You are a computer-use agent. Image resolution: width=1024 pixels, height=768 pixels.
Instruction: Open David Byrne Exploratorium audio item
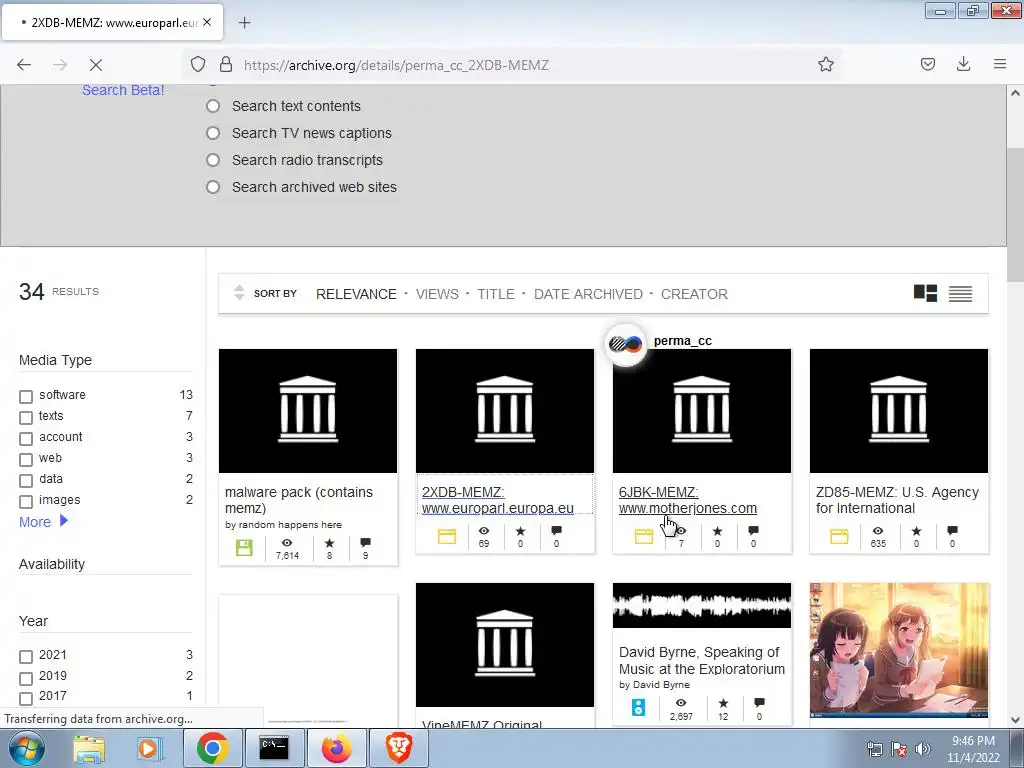pyautogui.click(x=702, y=660)
